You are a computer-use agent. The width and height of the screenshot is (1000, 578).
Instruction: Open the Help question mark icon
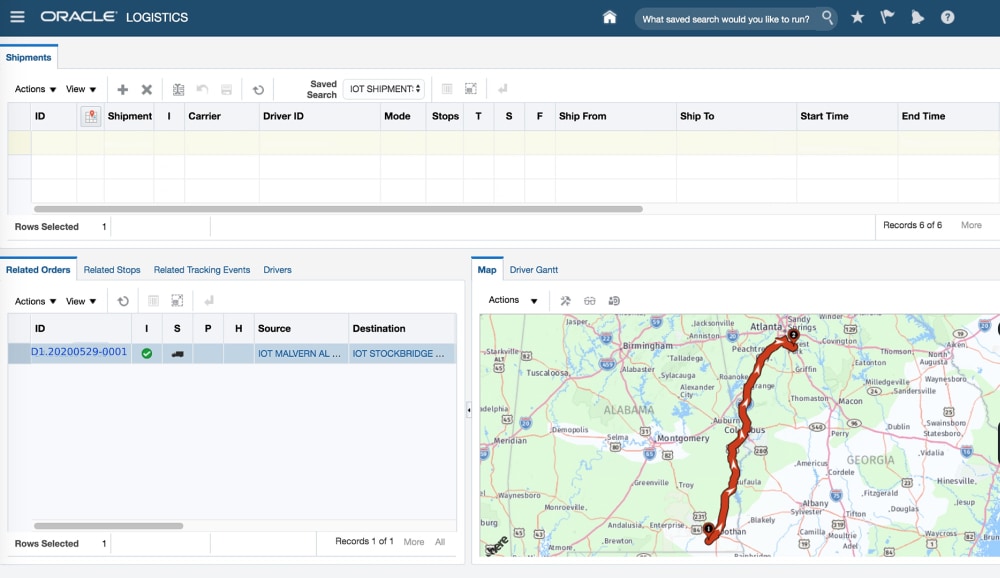(x=948, y=17)
